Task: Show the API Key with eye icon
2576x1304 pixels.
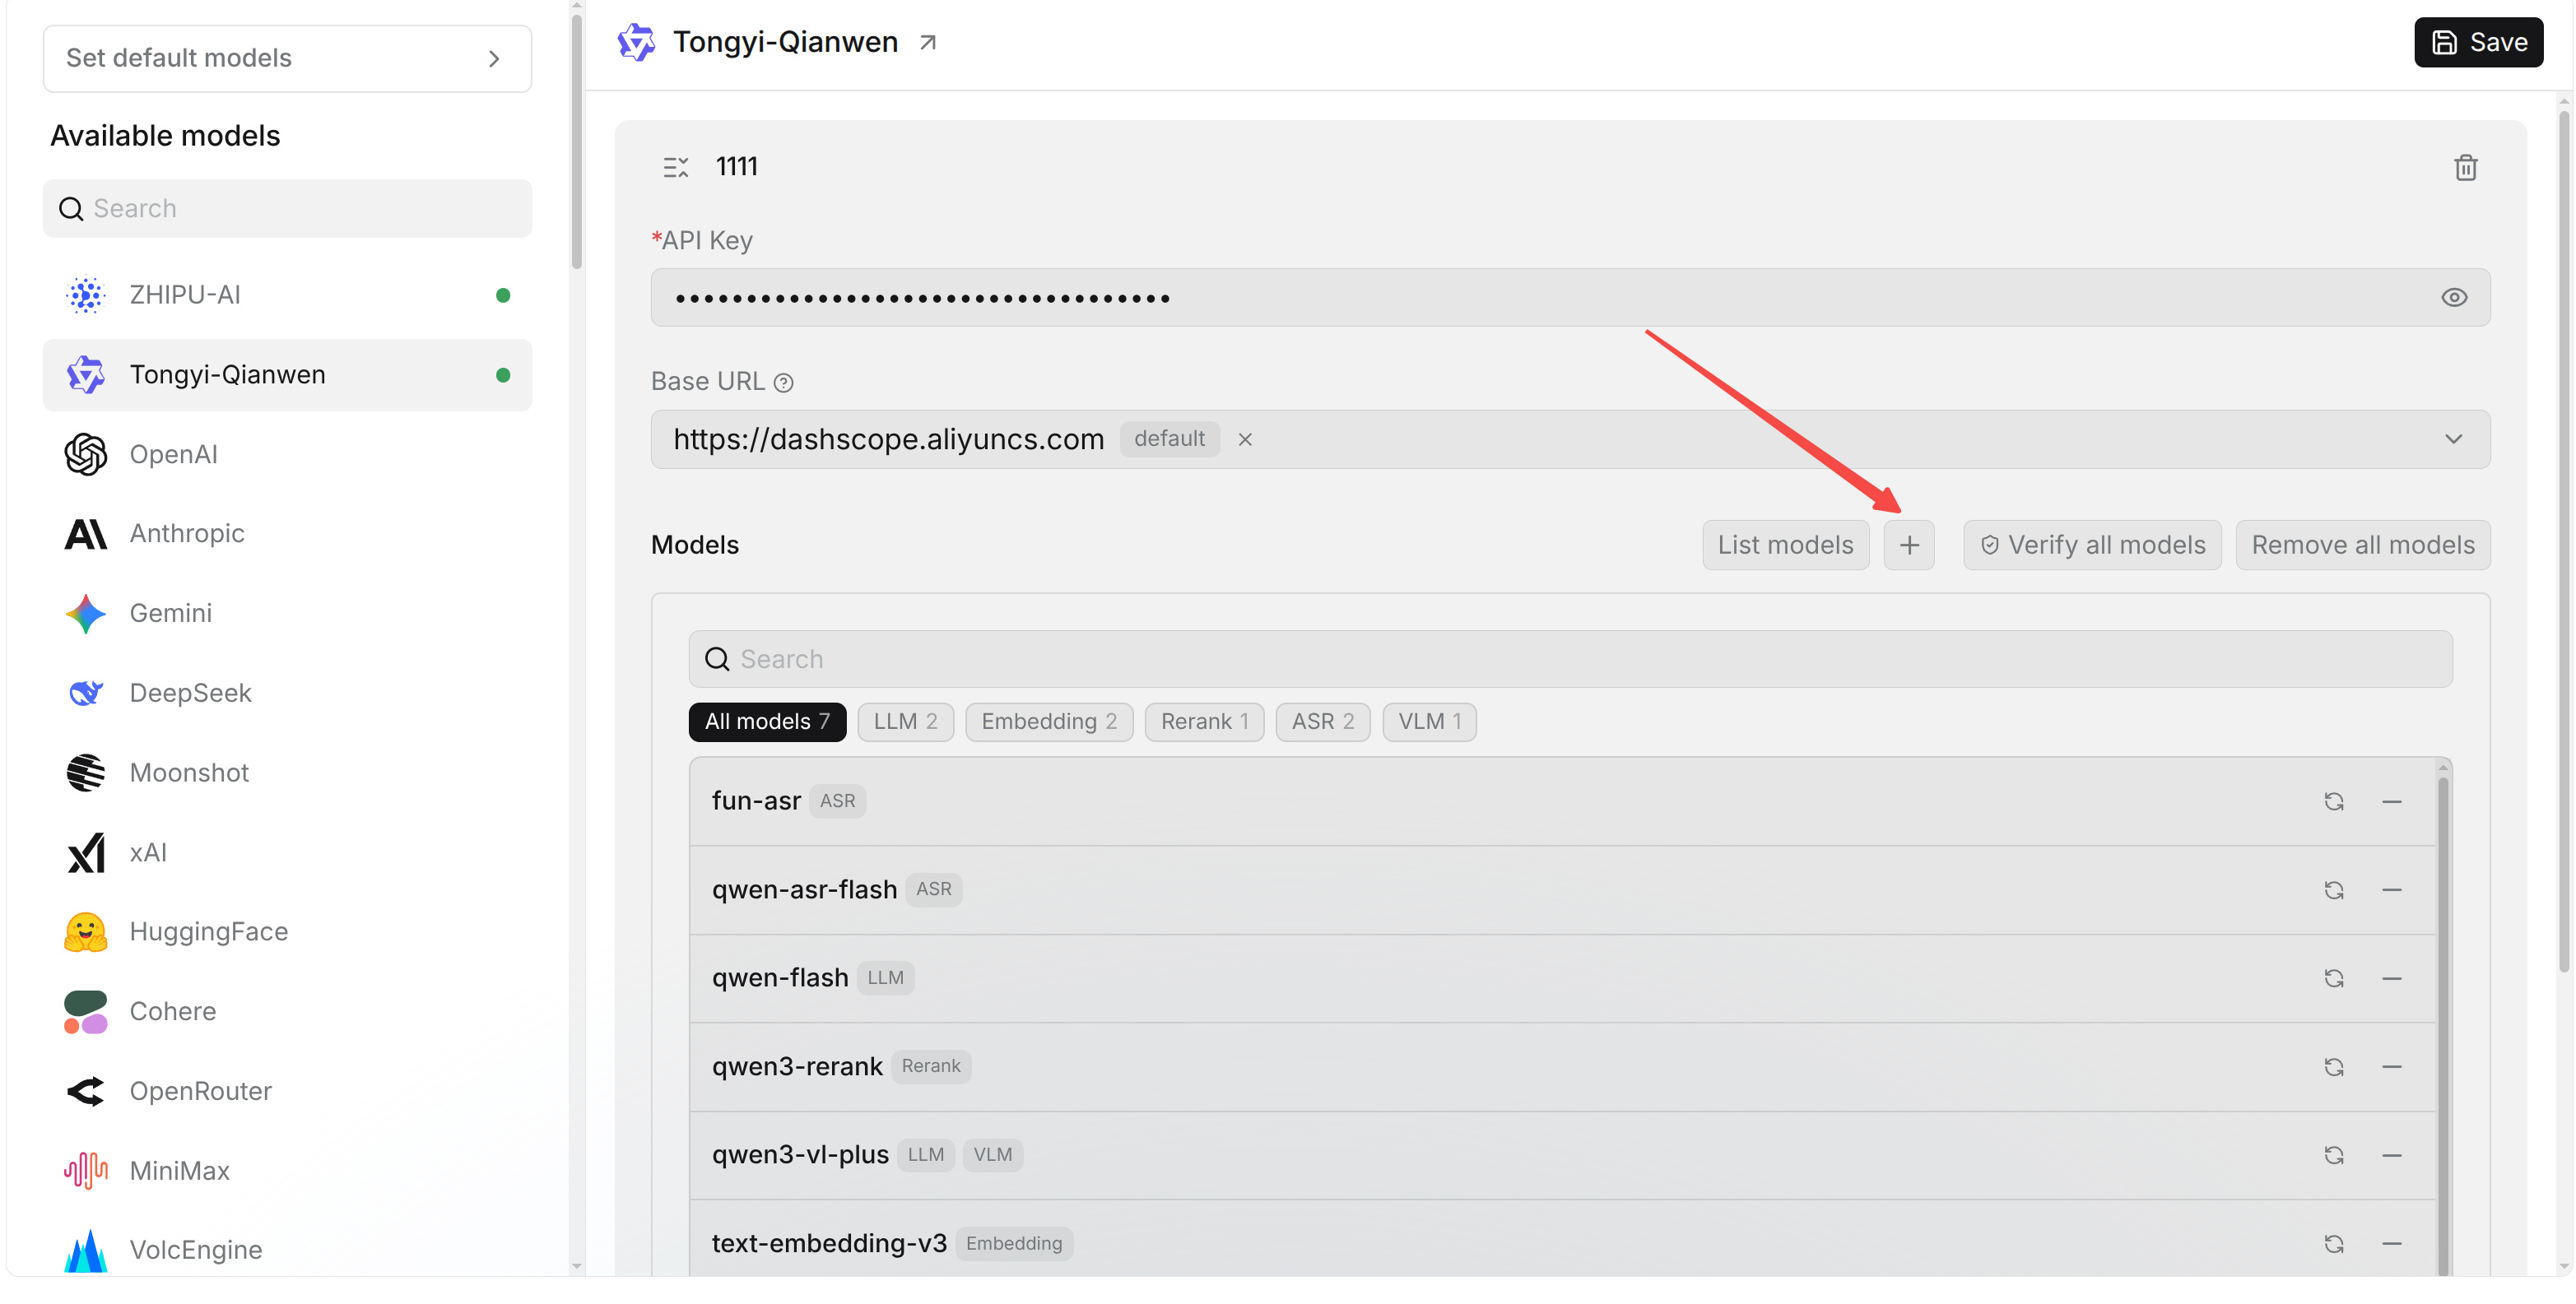Action: pos(2453,298)
